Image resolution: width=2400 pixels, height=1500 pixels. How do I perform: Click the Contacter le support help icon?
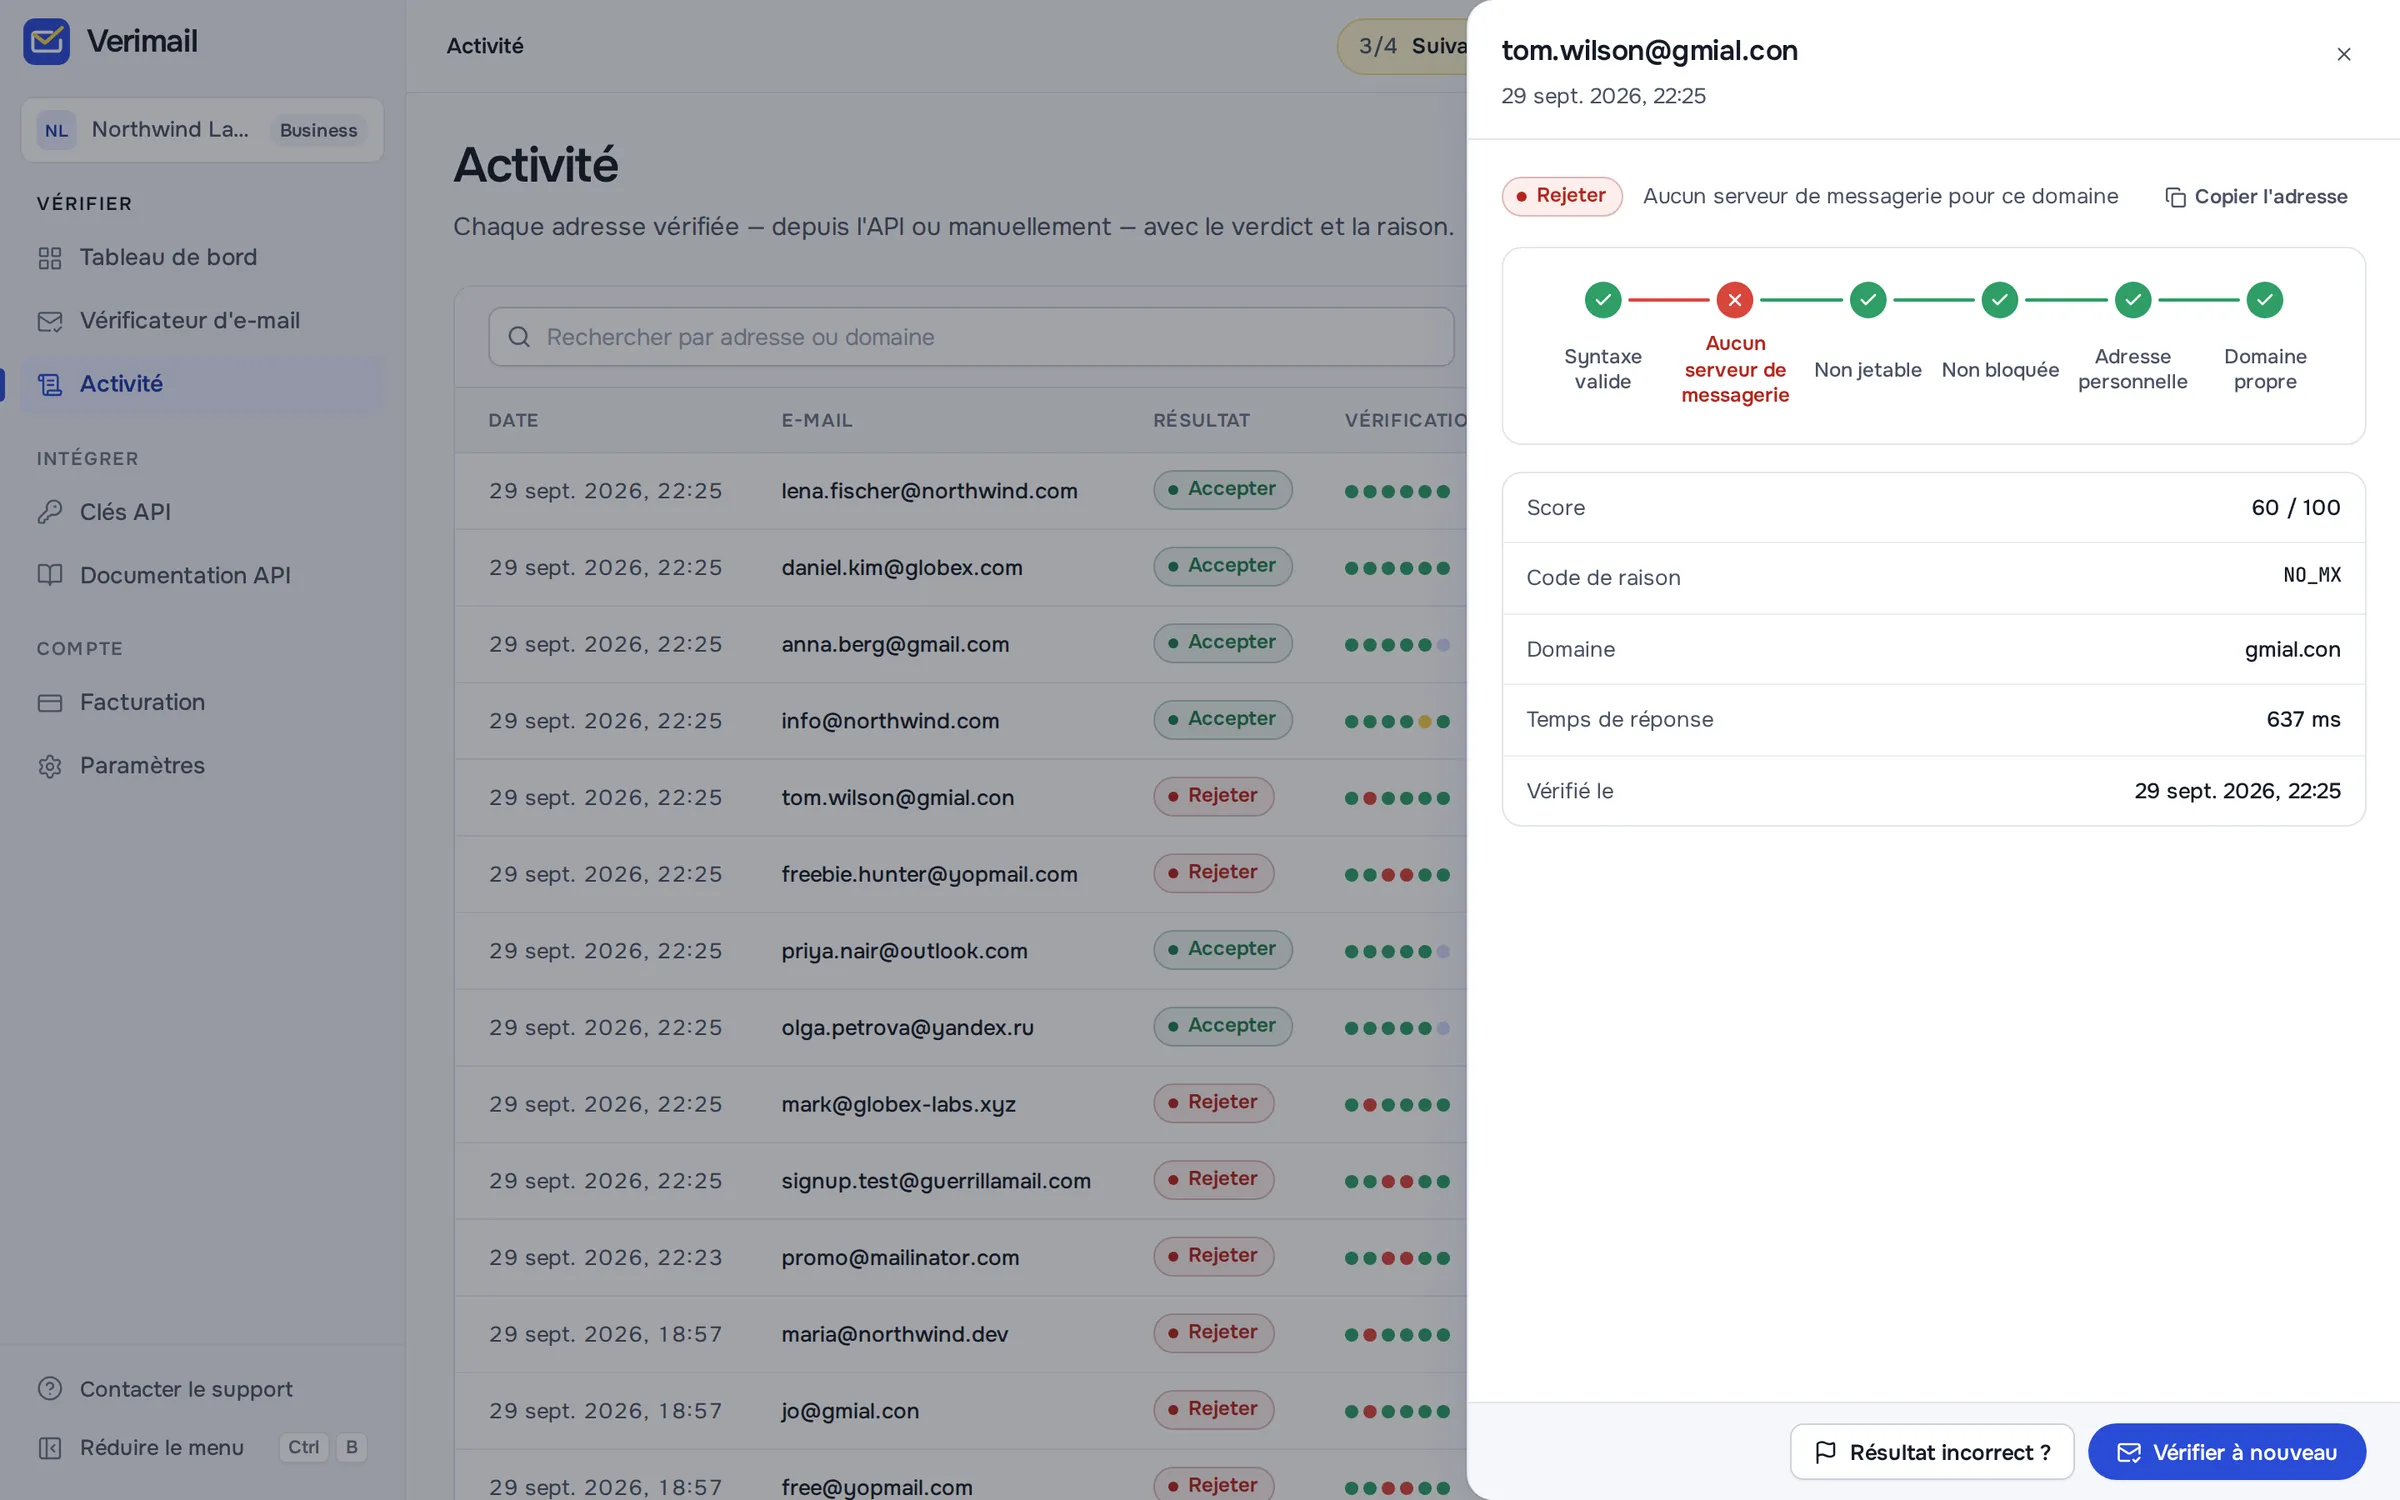click(x=50, y=1389)
